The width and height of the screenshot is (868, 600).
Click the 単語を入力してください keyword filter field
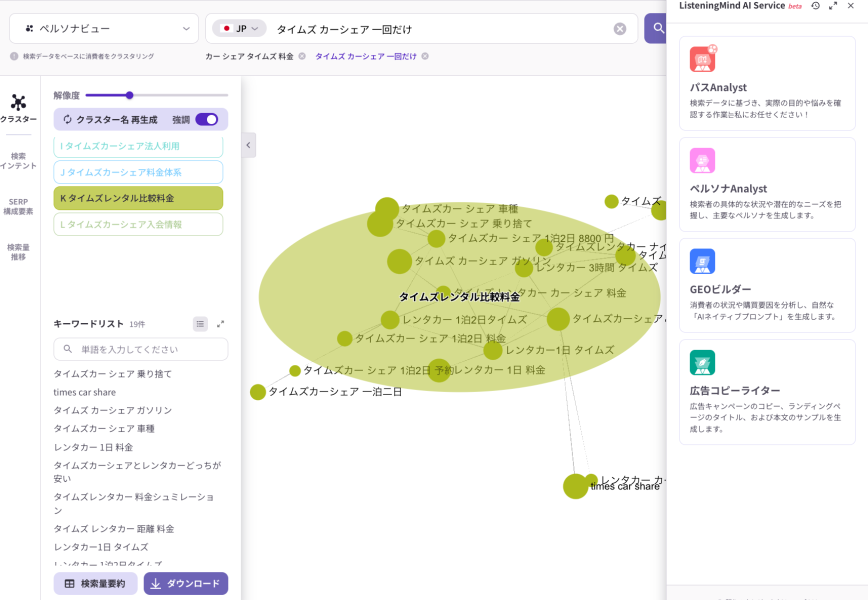coord(141,349)
